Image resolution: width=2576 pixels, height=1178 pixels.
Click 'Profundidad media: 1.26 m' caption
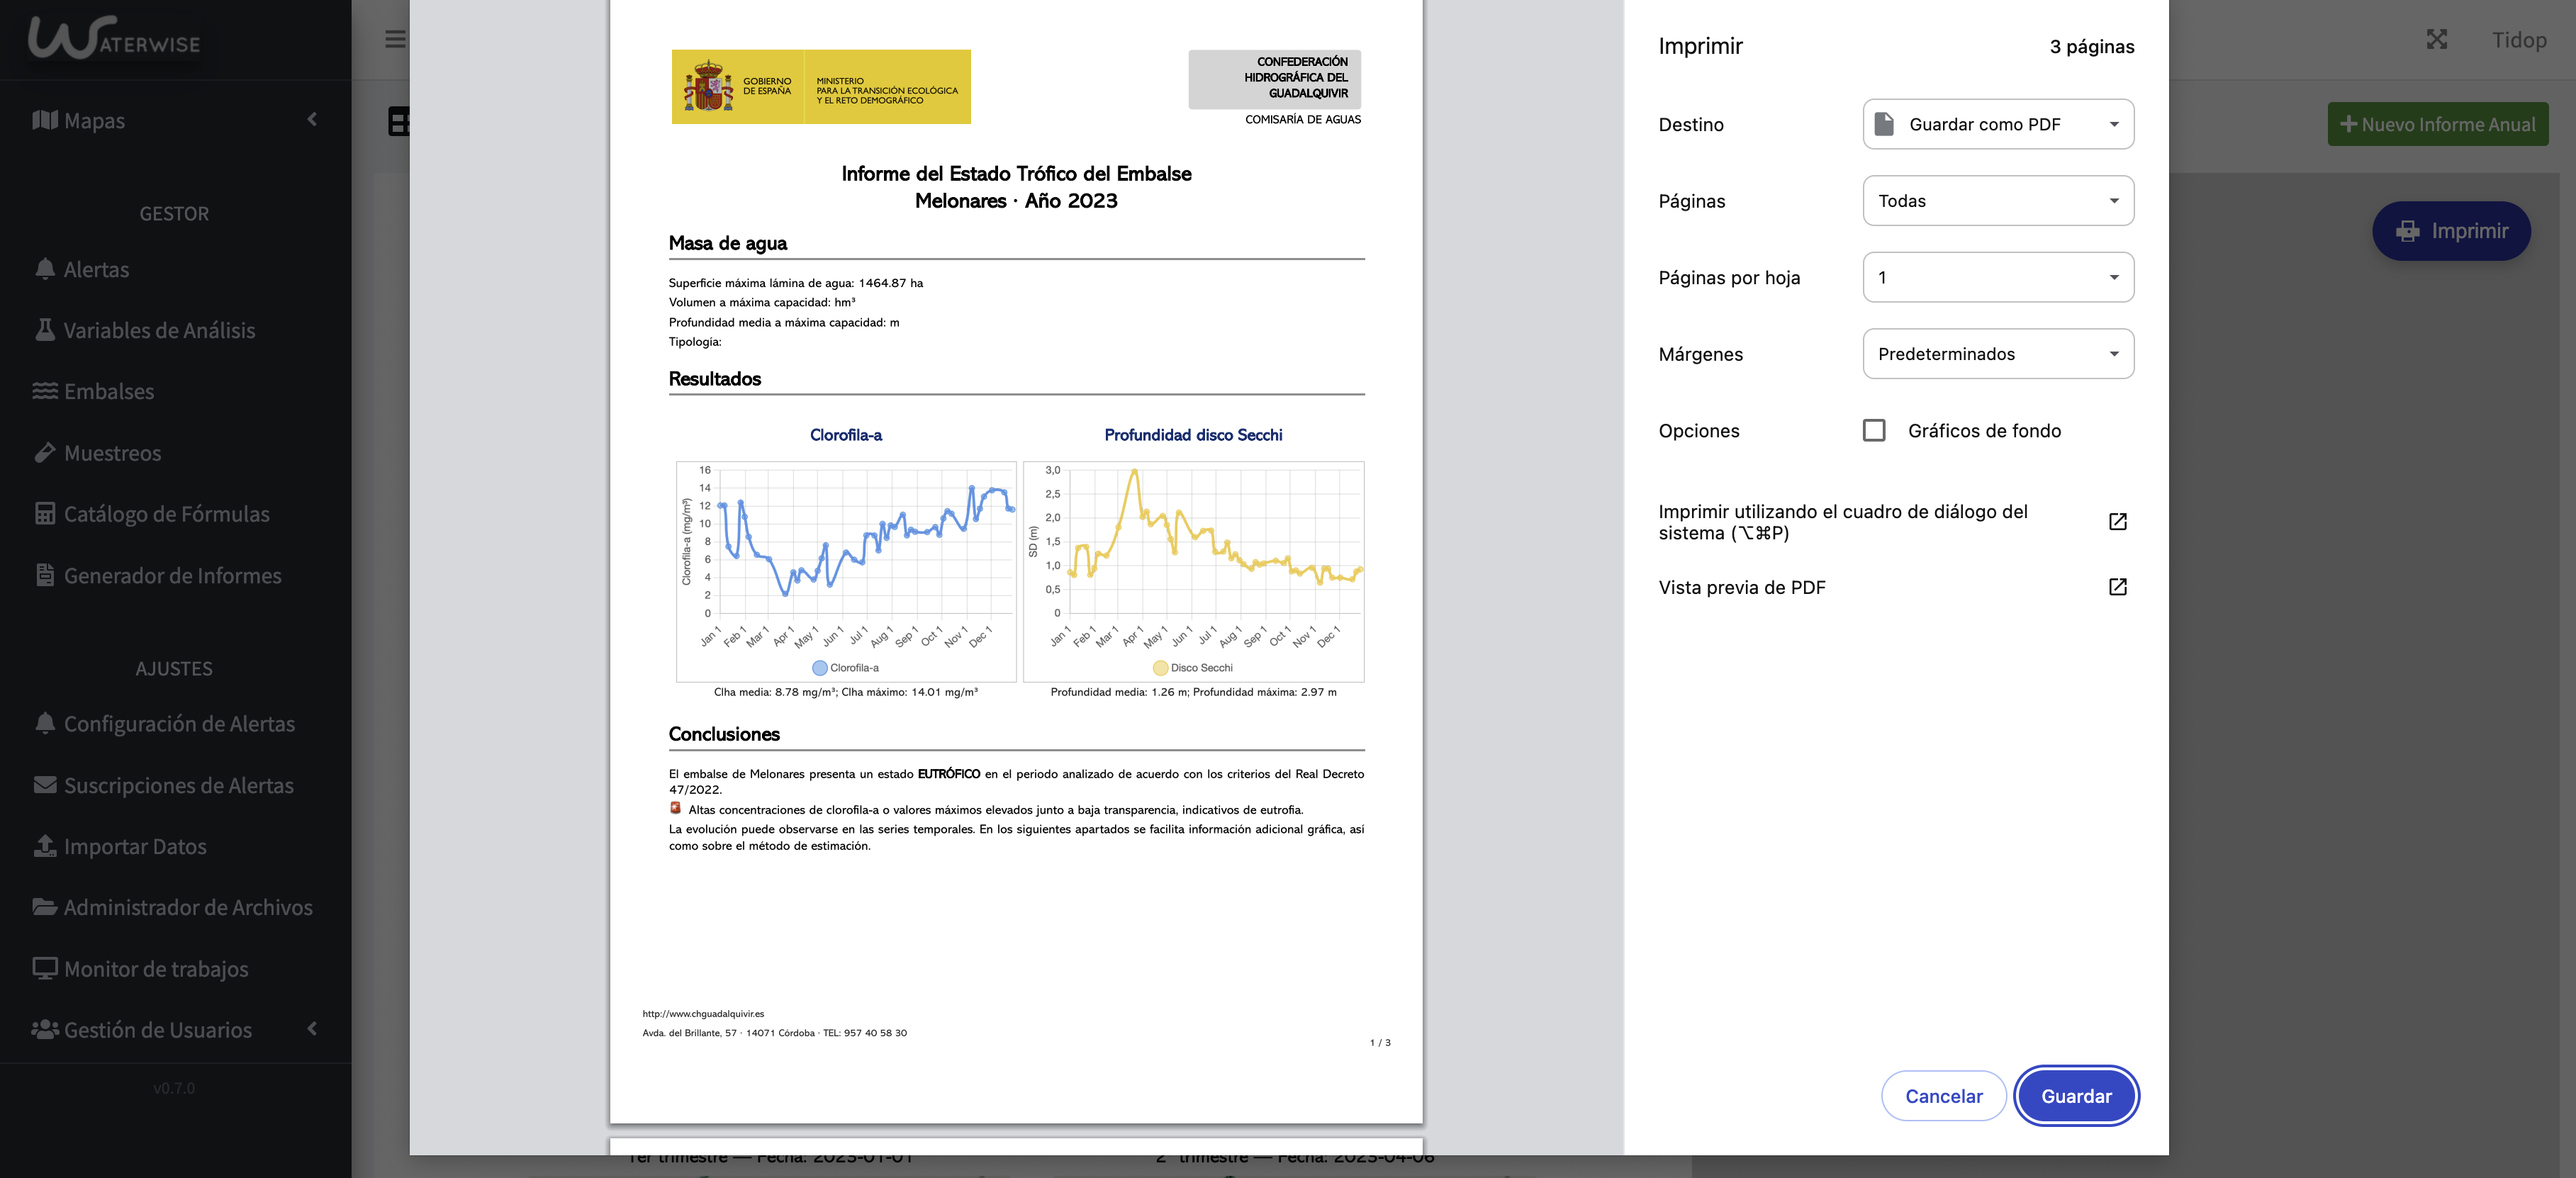pos(1194,692)
